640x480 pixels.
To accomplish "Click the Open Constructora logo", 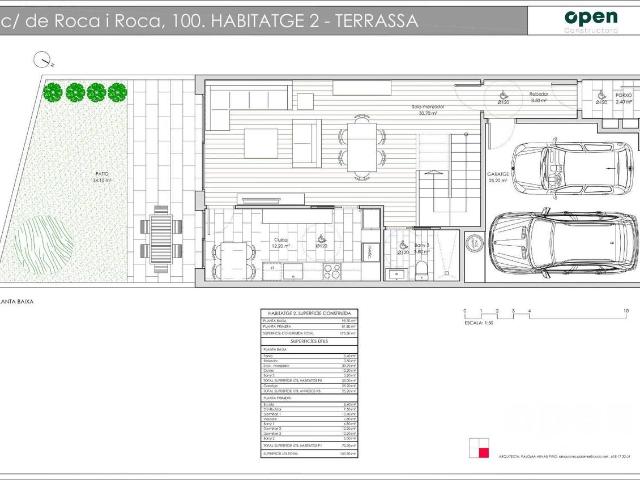I will coord(592,20).
